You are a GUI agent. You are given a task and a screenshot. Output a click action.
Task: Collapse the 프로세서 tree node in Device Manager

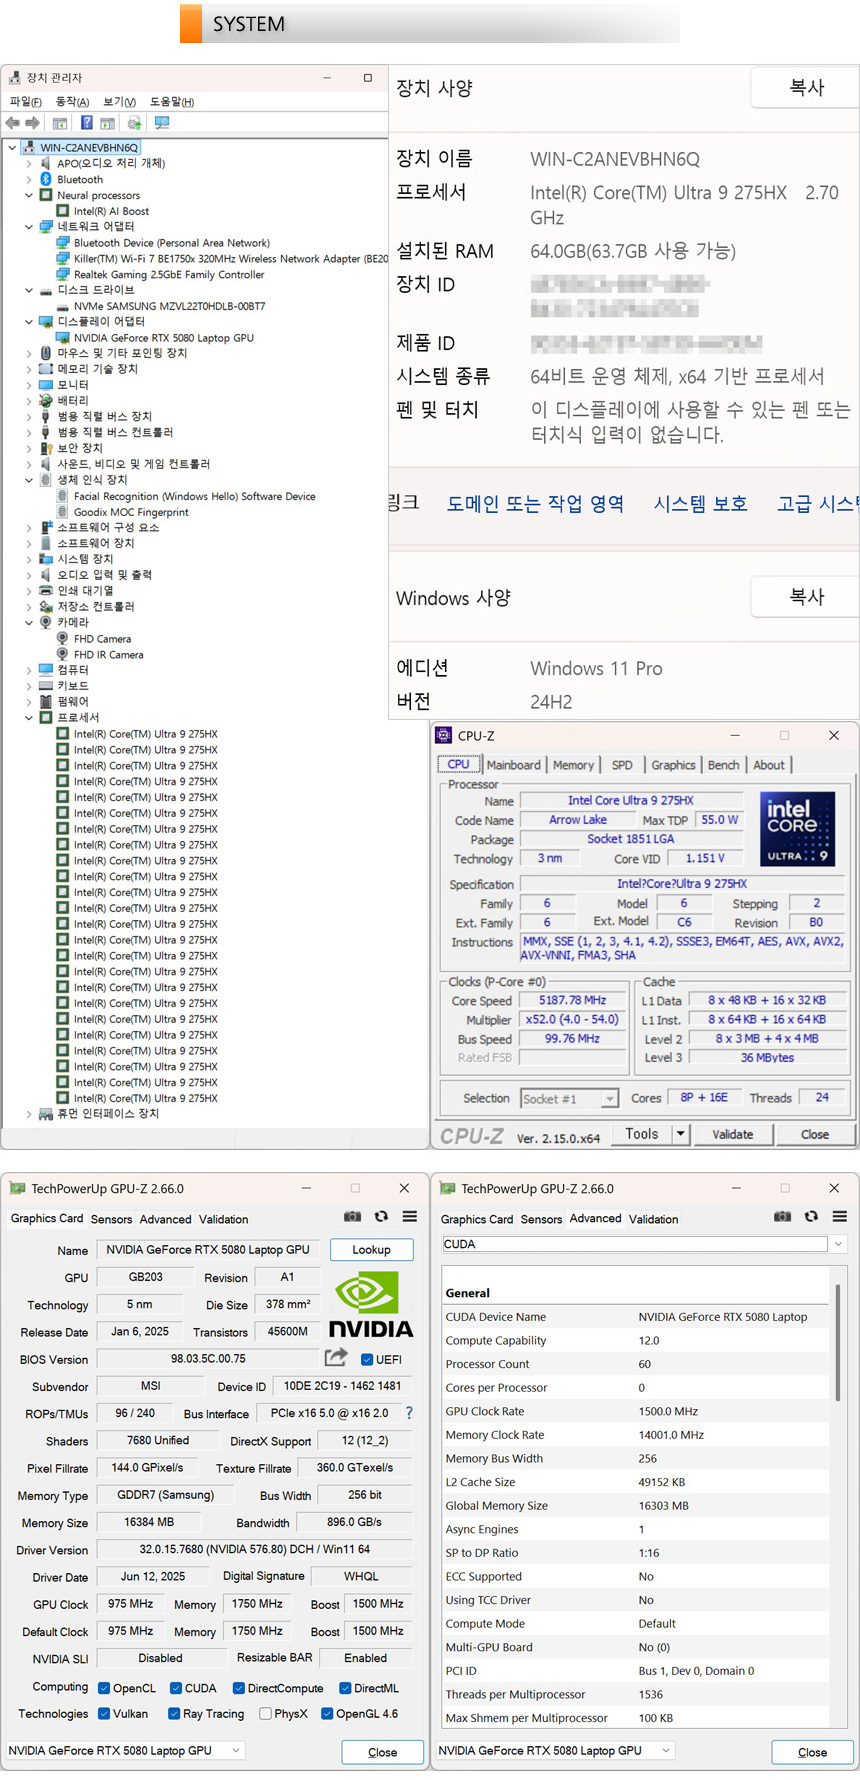coord(29,718)
